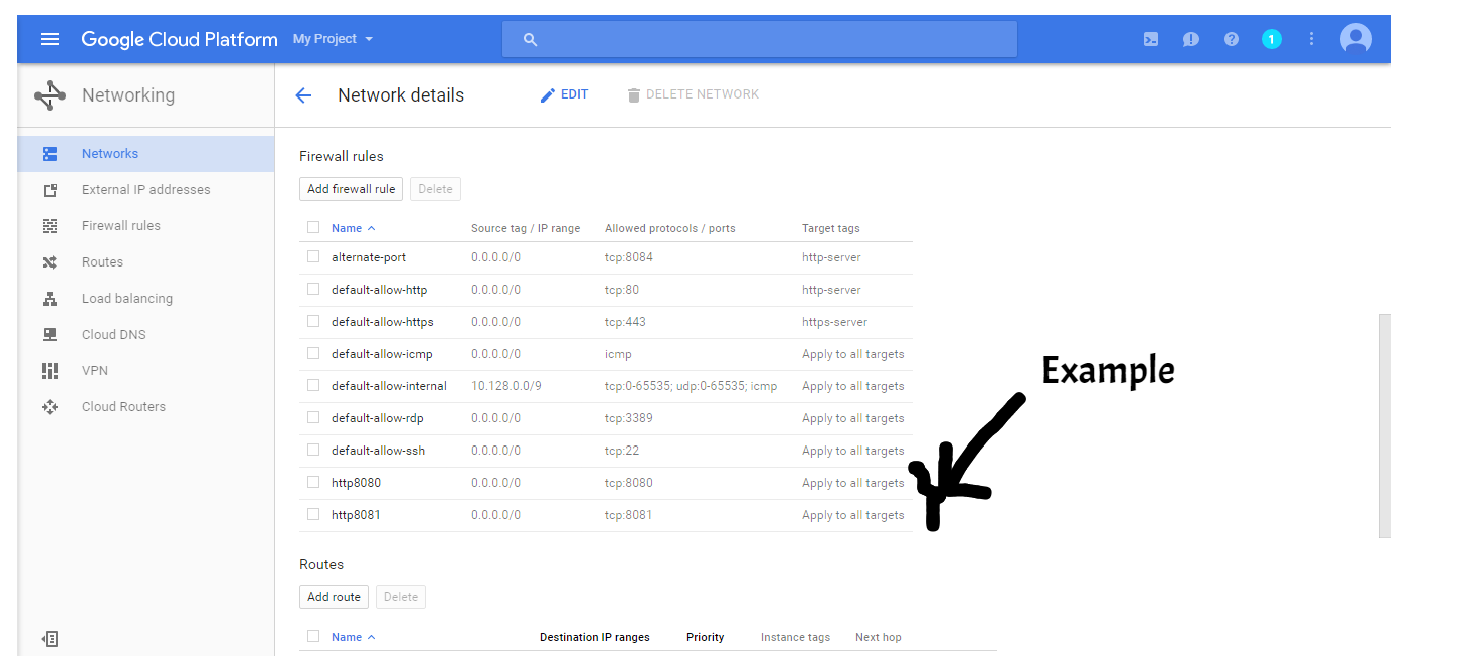Go back using the left arrow
Viewport: 1462px width, 672px height.
click(x=303, y=95)
